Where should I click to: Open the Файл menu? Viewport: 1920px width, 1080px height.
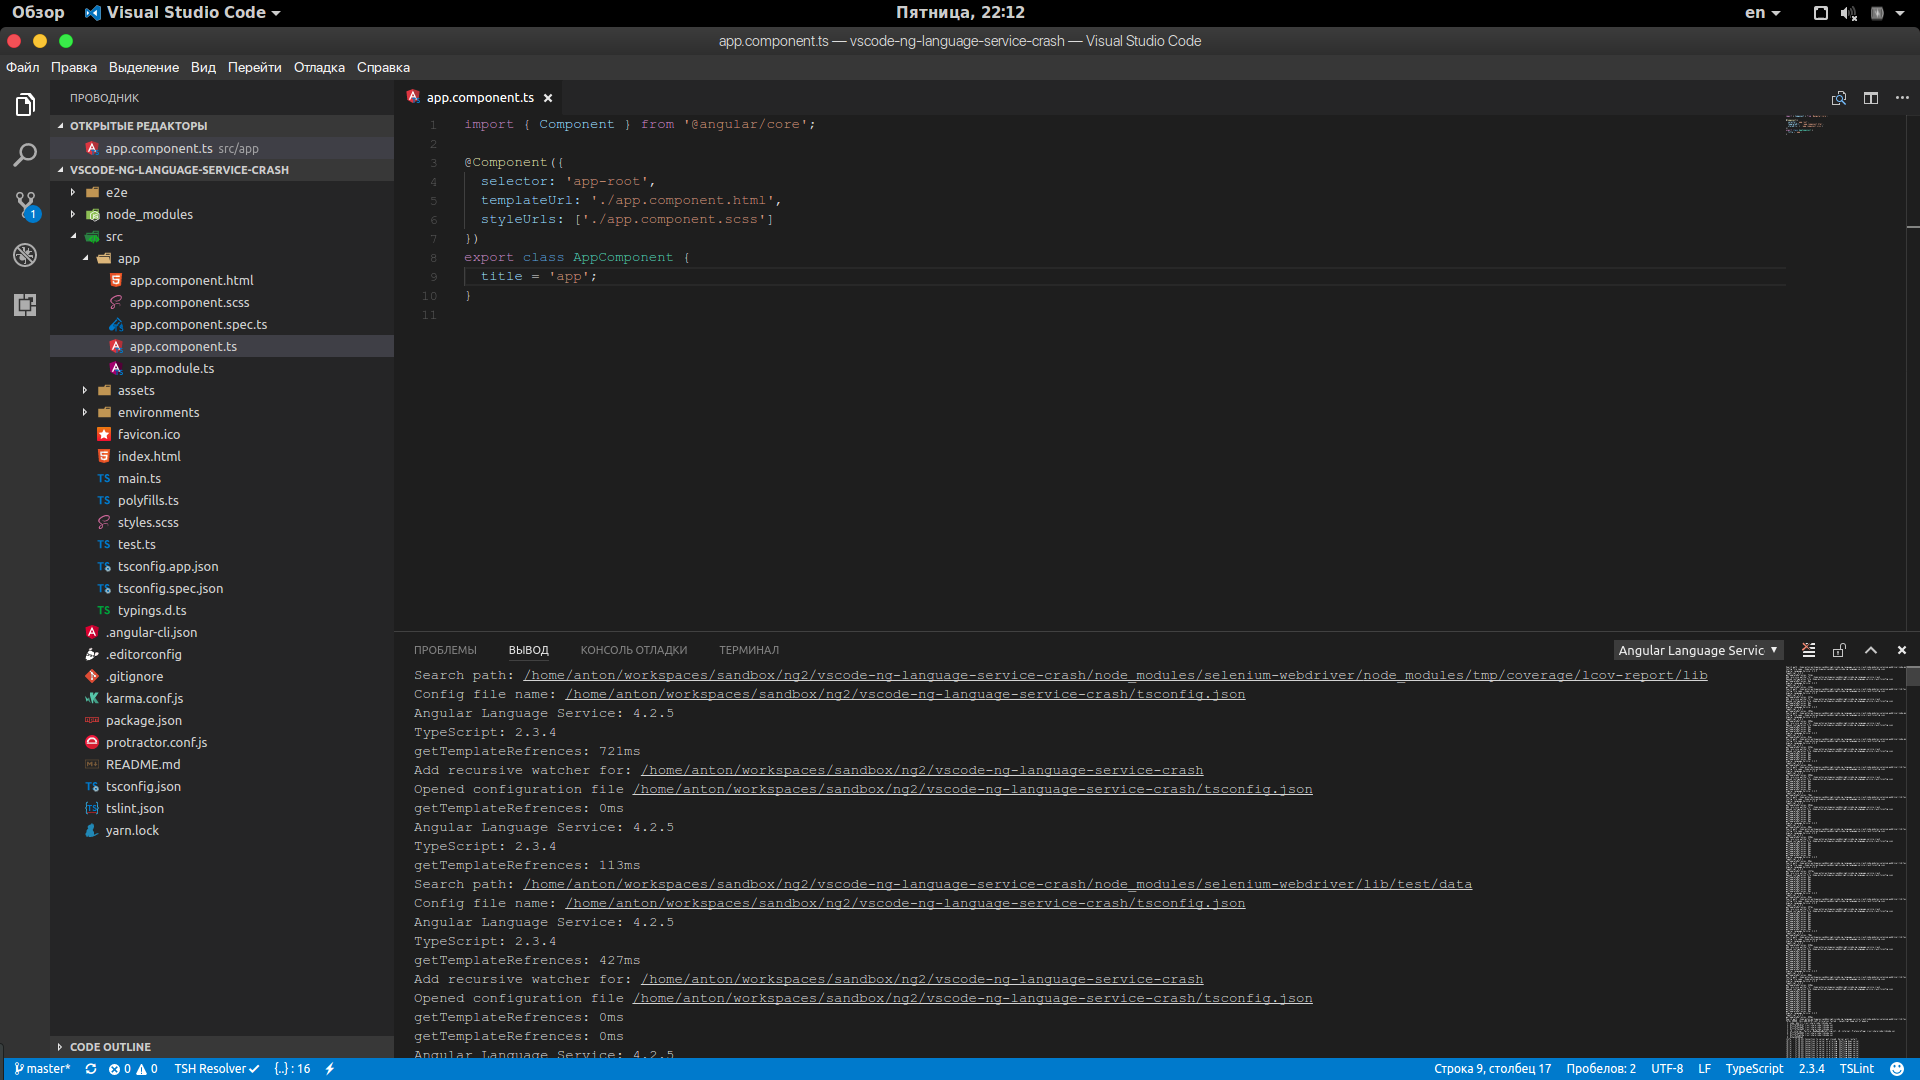[23, 67]
